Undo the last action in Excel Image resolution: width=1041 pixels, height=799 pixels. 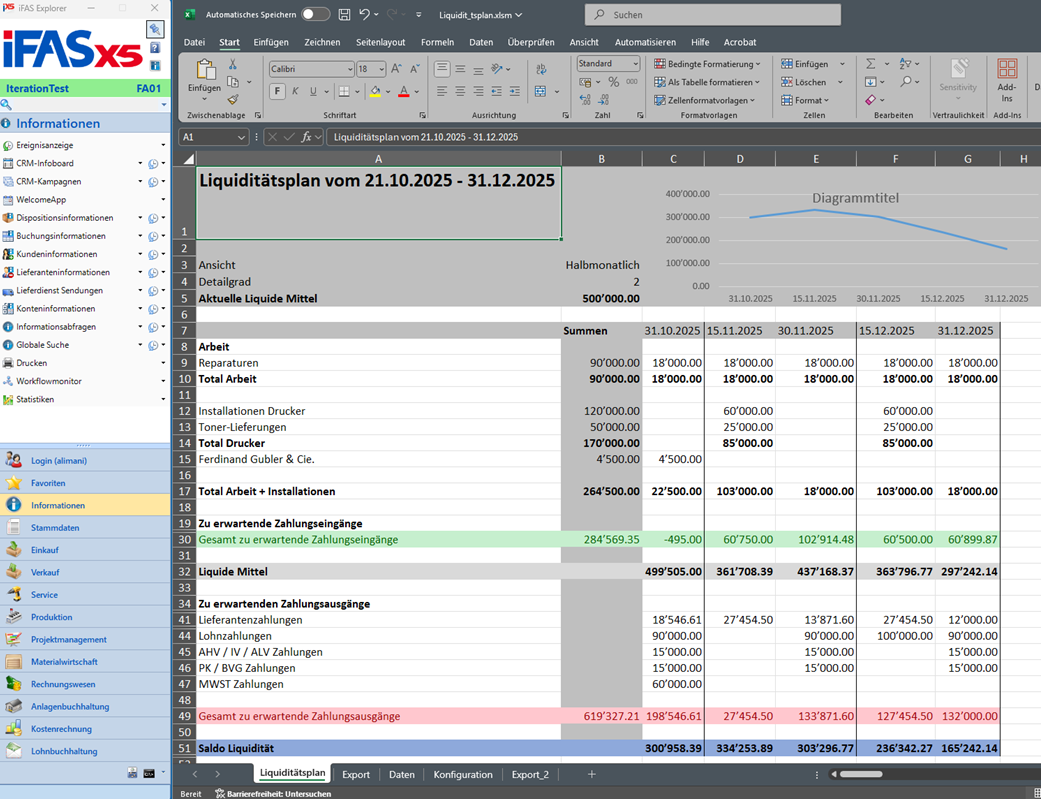[x=364, y=15]
